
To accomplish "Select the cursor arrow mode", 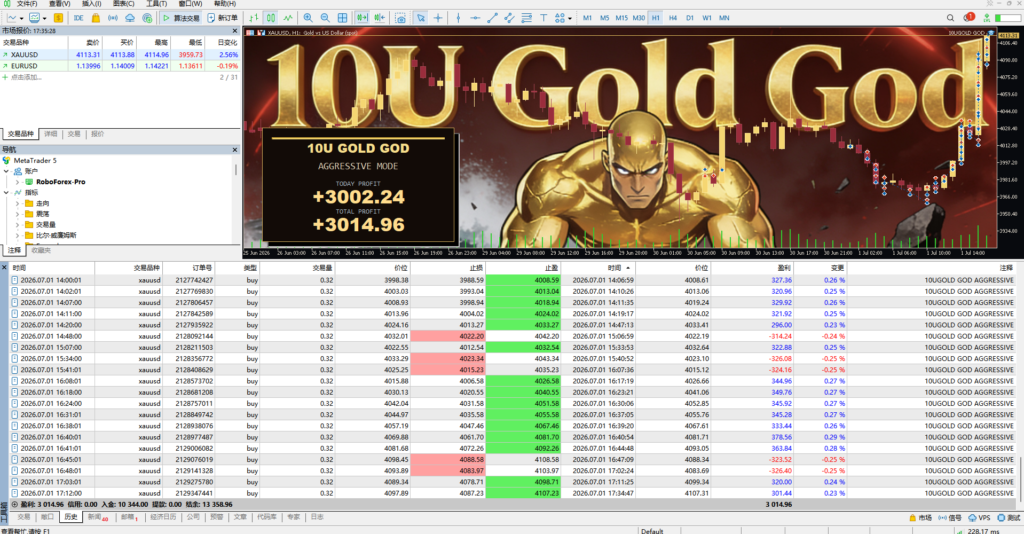I will (421, 18).
